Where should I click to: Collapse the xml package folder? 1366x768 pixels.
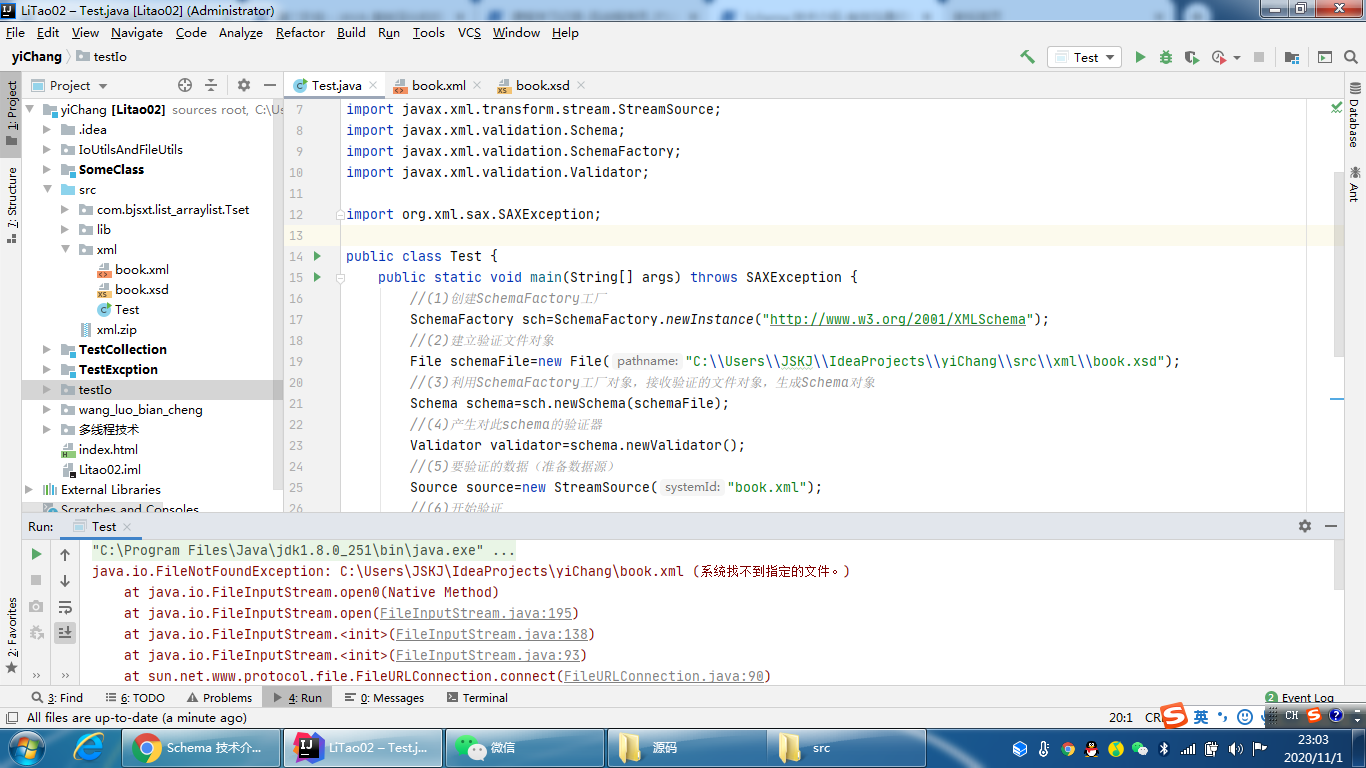coord(65,250)
